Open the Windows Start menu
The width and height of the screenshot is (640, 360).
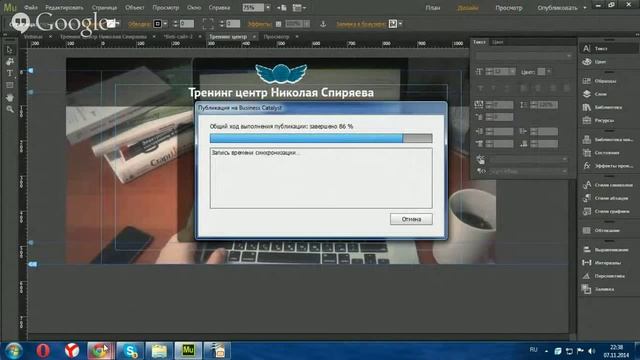[13, 351]
